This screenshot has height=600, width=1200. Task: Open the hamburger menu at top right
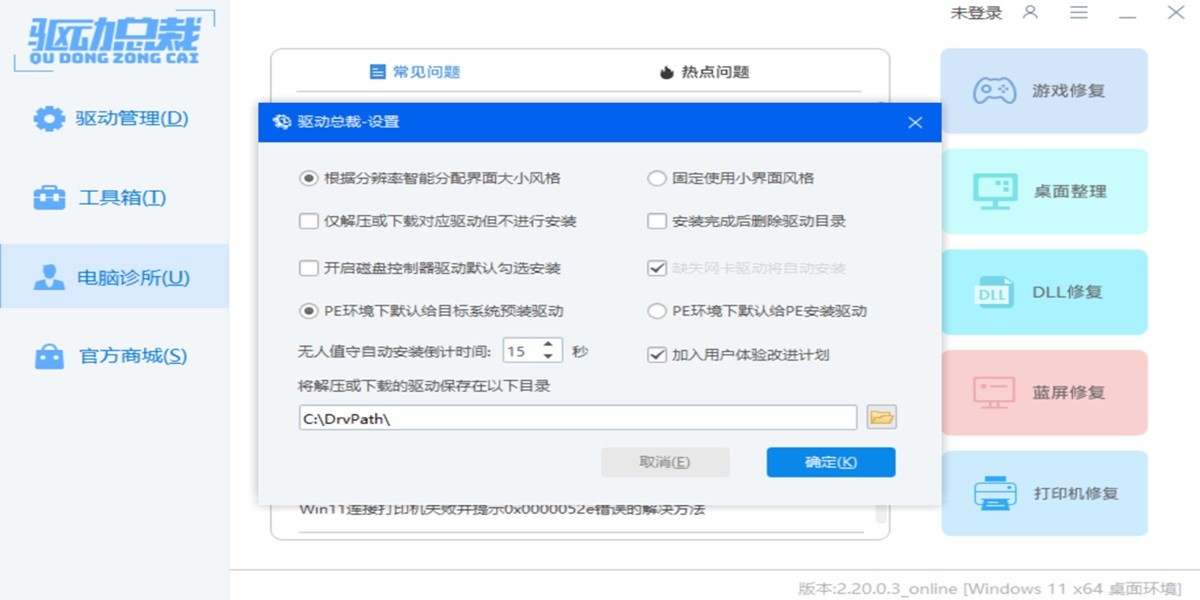1080,14
